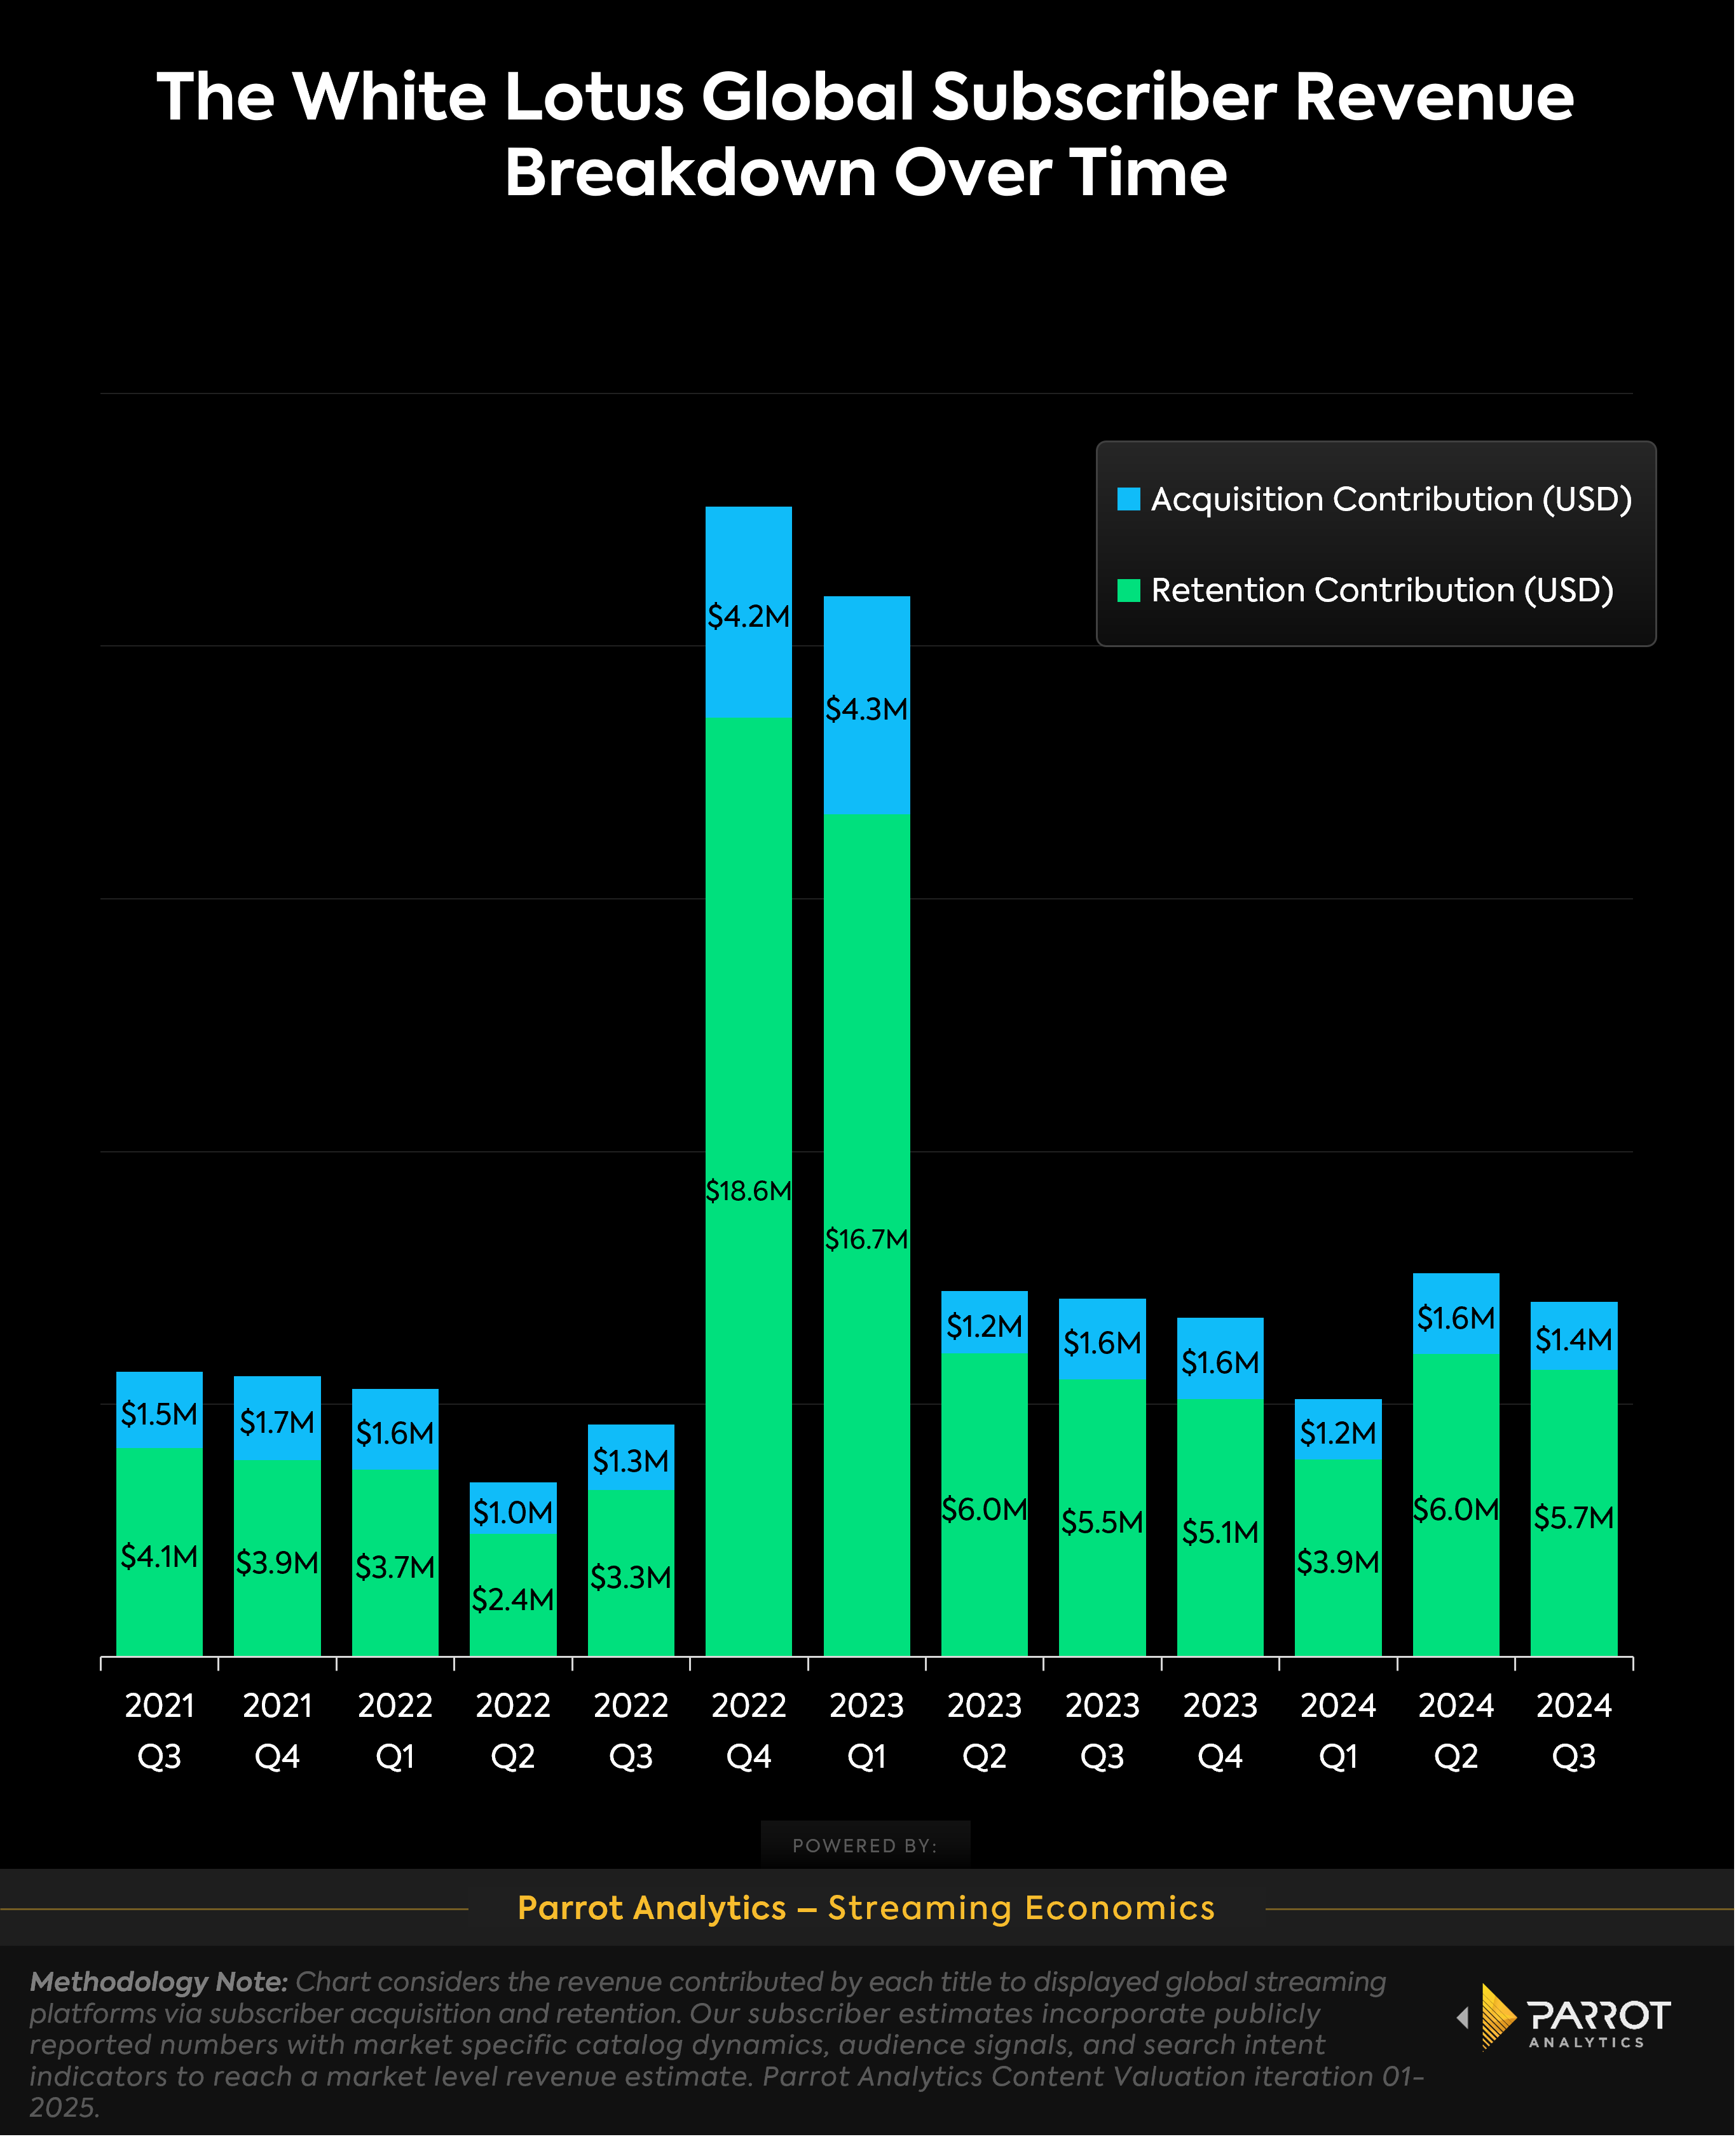
Task: Click the 2022 Q3 axis label
Action: pyautogui.click(x=631, y=1731)
